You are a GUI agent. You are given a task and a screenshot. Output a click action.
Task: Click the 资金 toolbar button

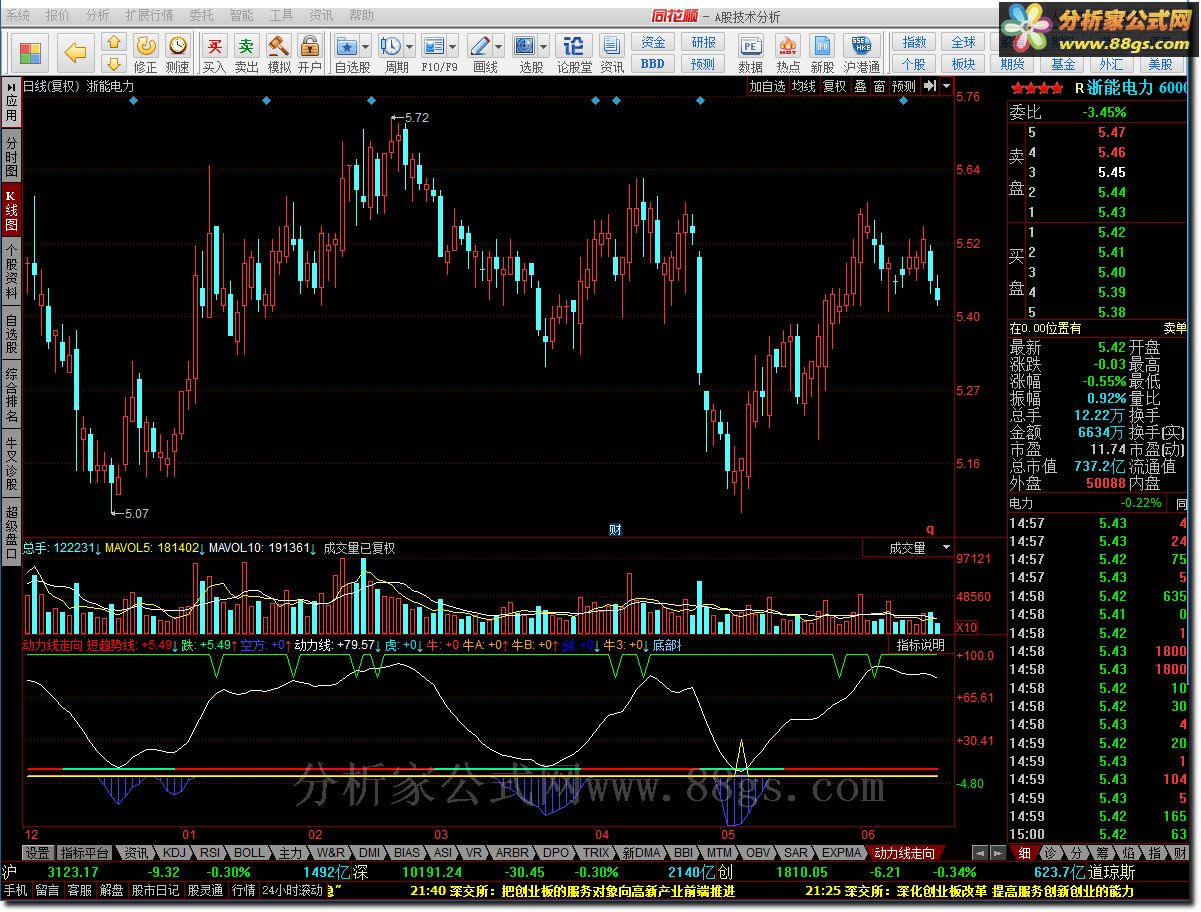(x=653, y=42)
